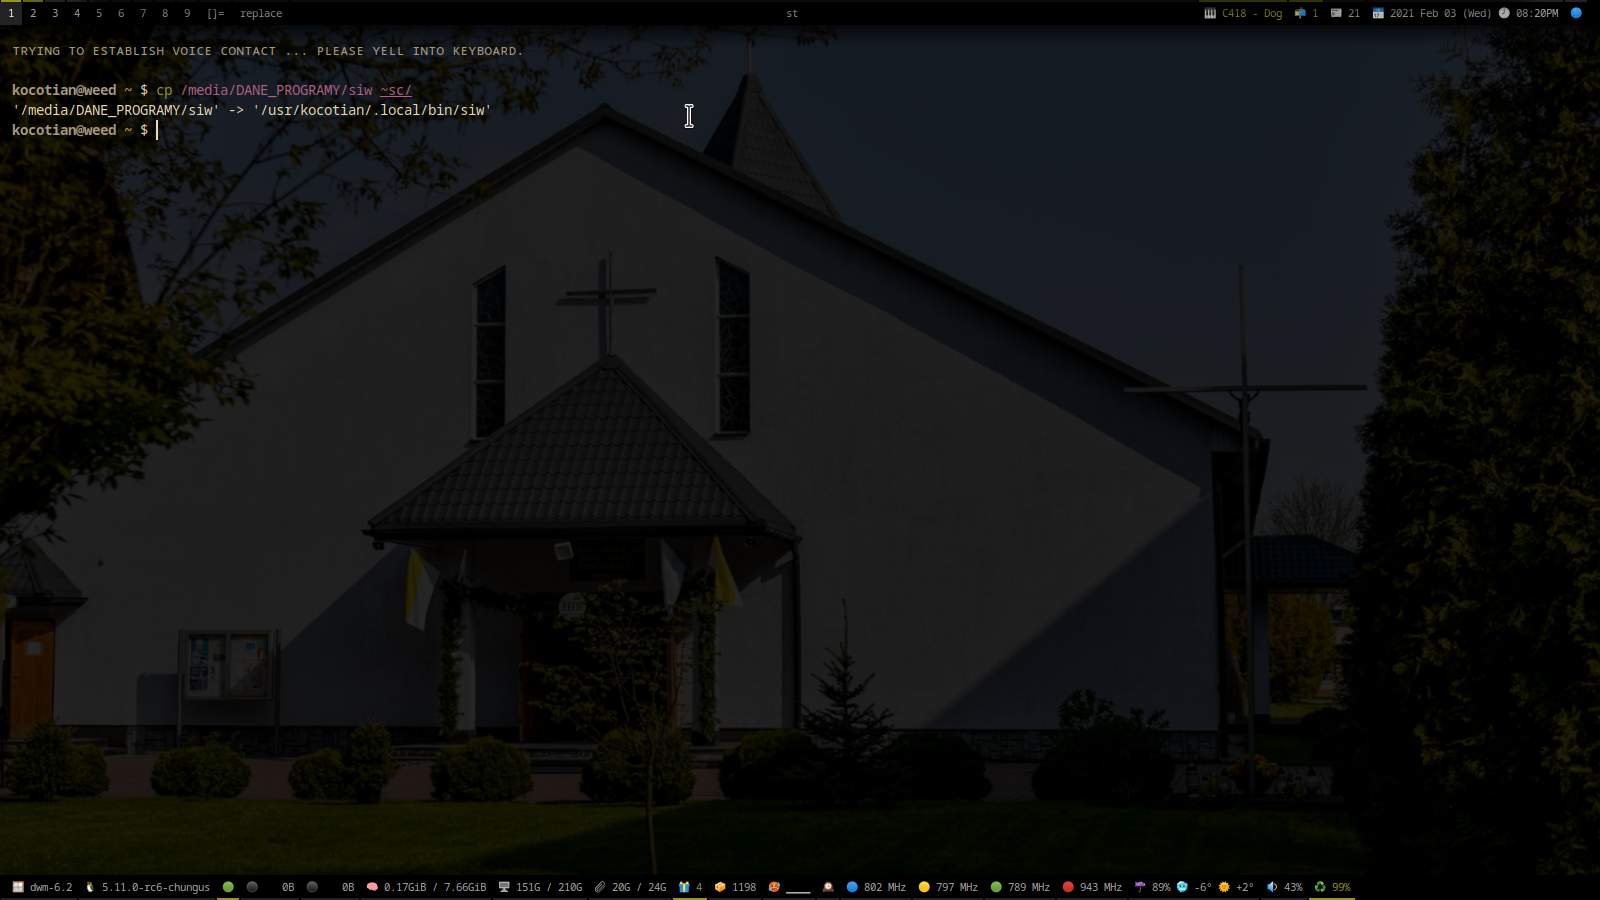This screenshot has width=1600, height=900.
Task: Click the calendar icon beside the date
Action: click(x=1378, y=13)
